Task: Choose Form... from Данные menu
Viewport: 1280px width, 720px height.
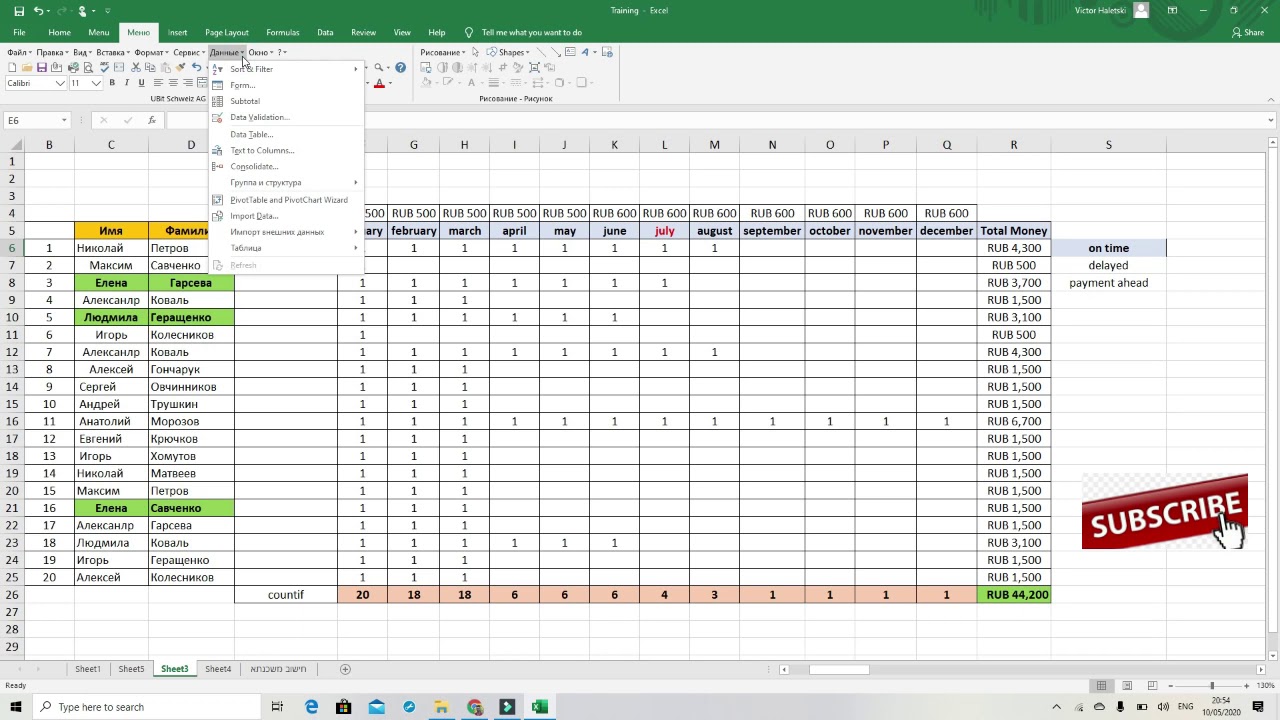Action: tap(286, 85)
